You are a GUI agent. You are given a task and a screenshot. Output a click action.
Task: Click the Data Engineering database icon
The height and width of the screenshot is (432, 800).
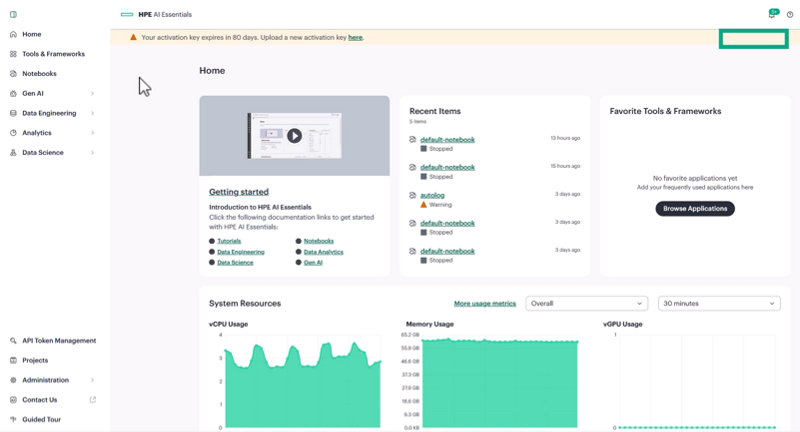13,113
